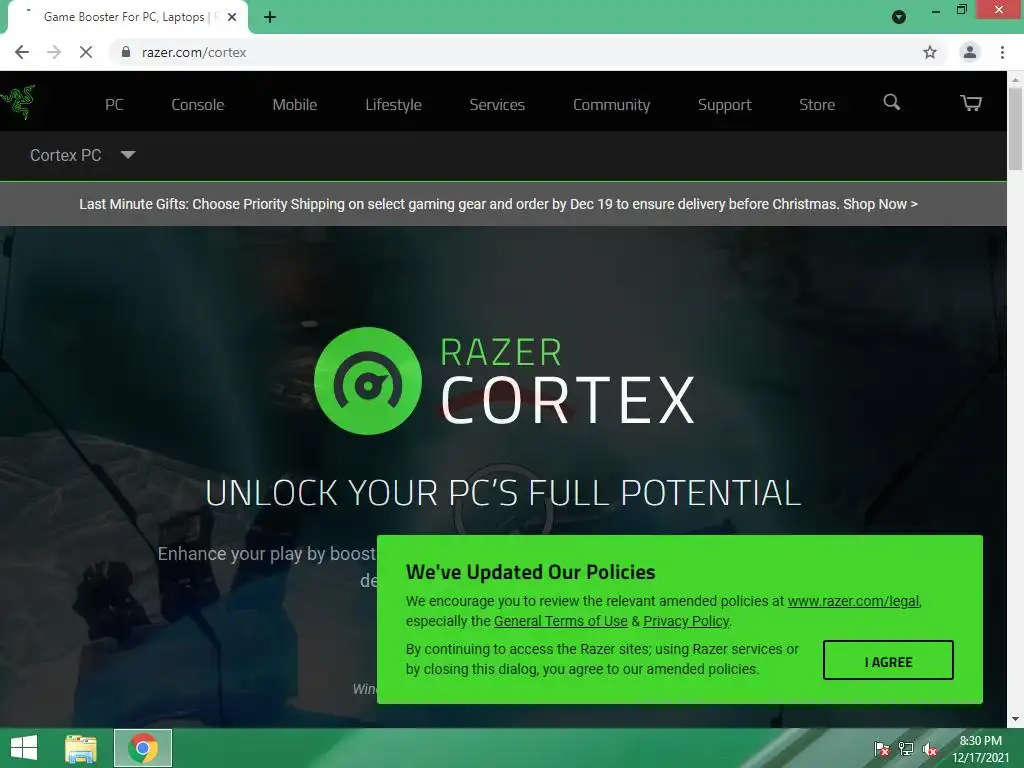
Task: Click the Cortex PC label
Action: 65,155
